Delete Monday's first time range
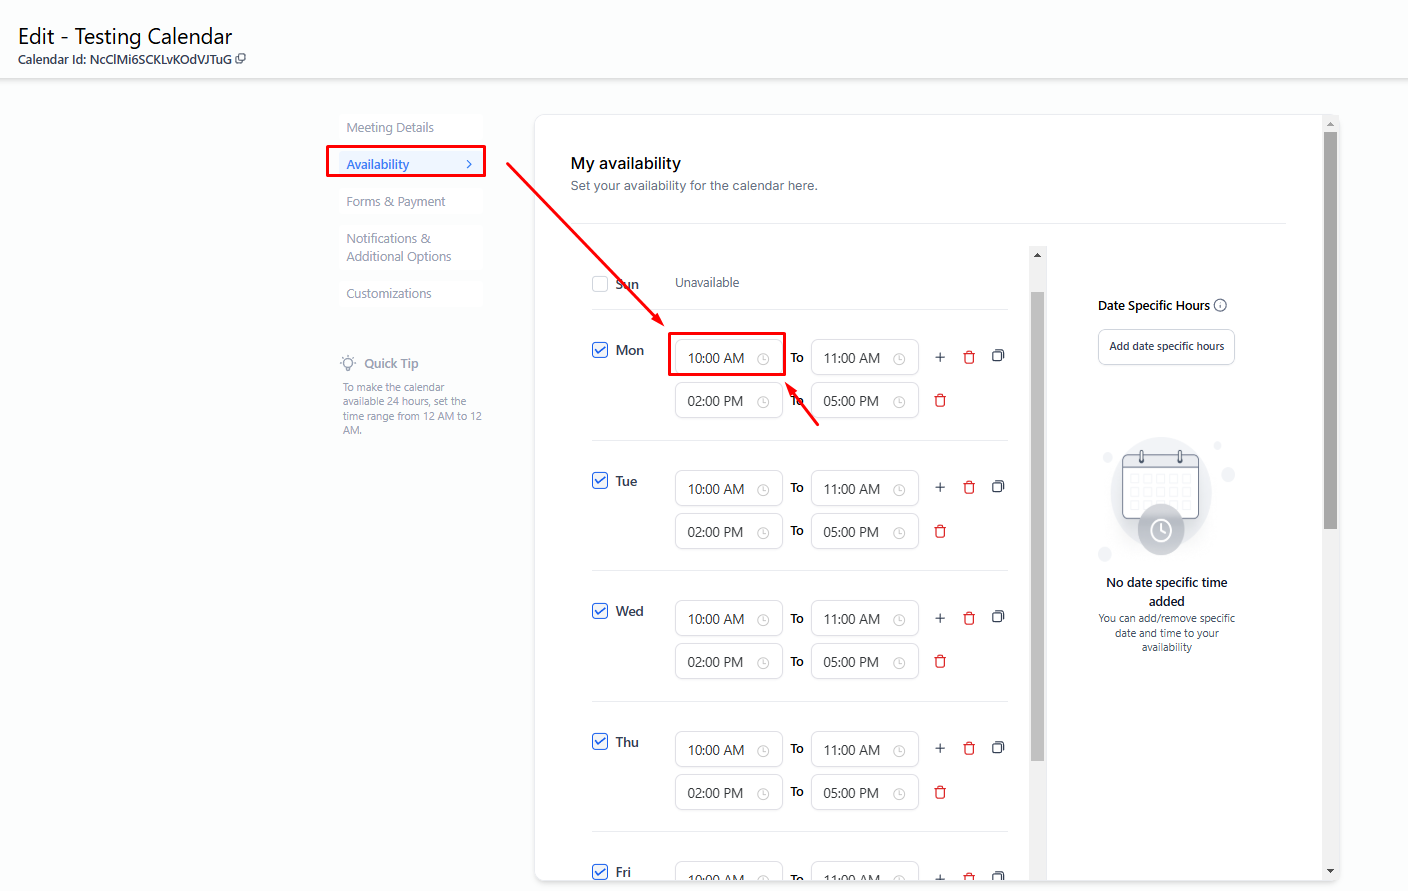Image resolution: width=1408 pixels, height=891 pixels. tap(969, 357)
